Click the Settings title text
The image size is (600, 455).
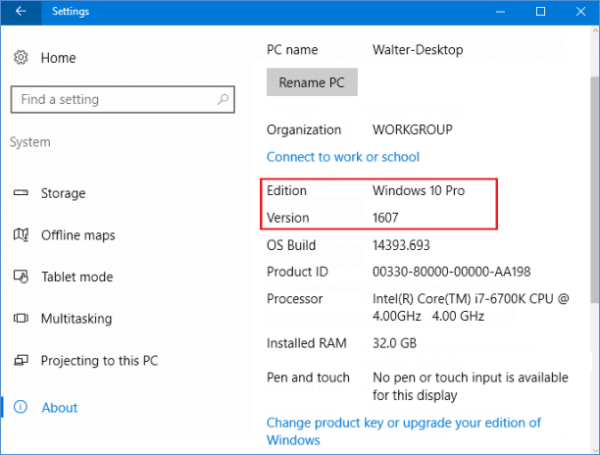point(70,11)
